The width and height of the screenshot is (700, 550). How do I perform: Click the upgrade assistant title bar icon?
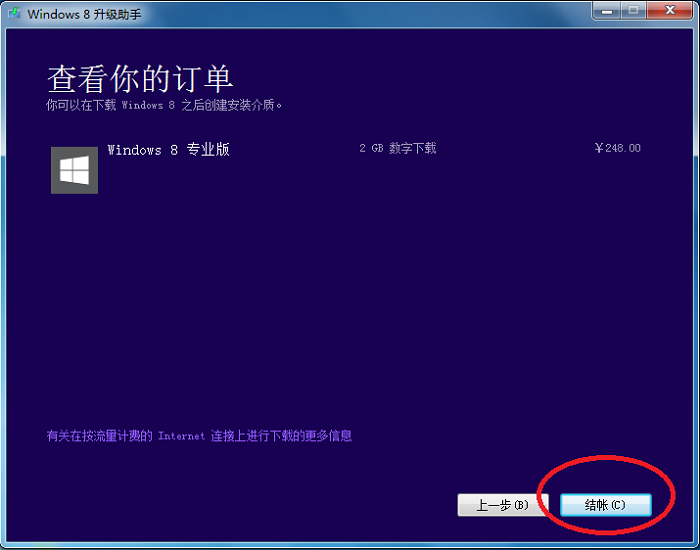coord(14,13)
